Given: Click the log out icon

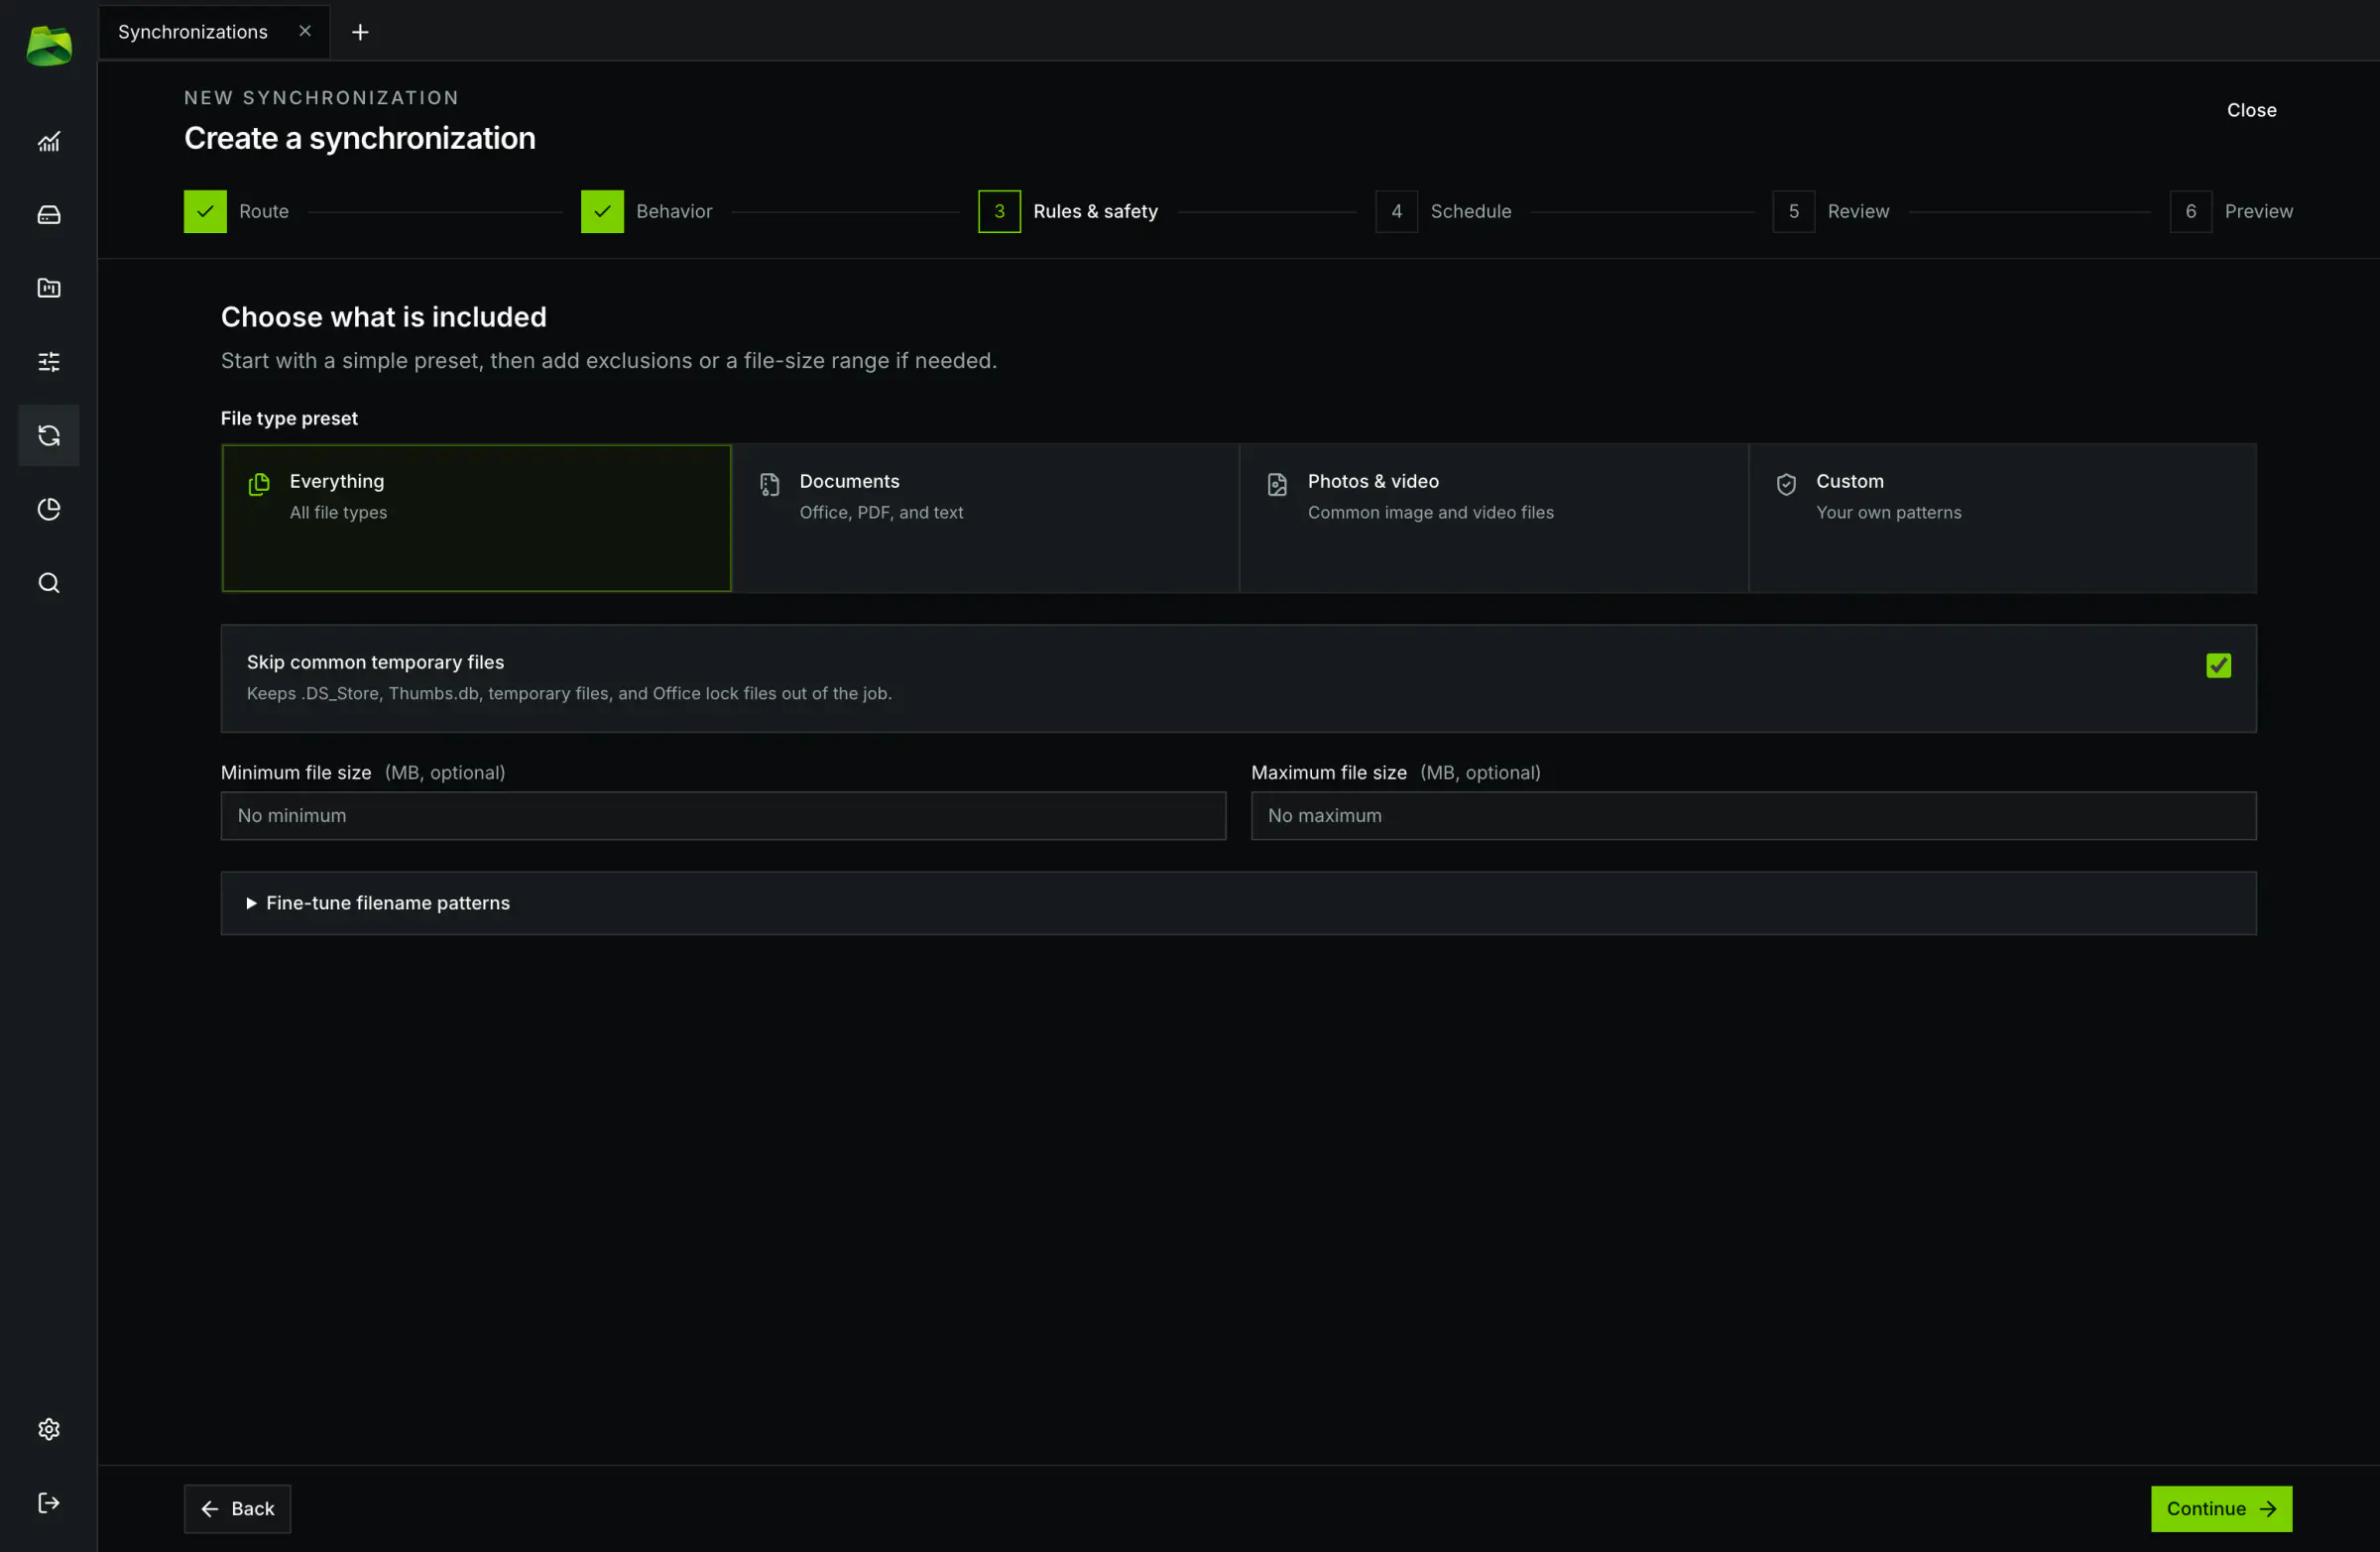Looking at the screenshot, I should pos(49,1503).
